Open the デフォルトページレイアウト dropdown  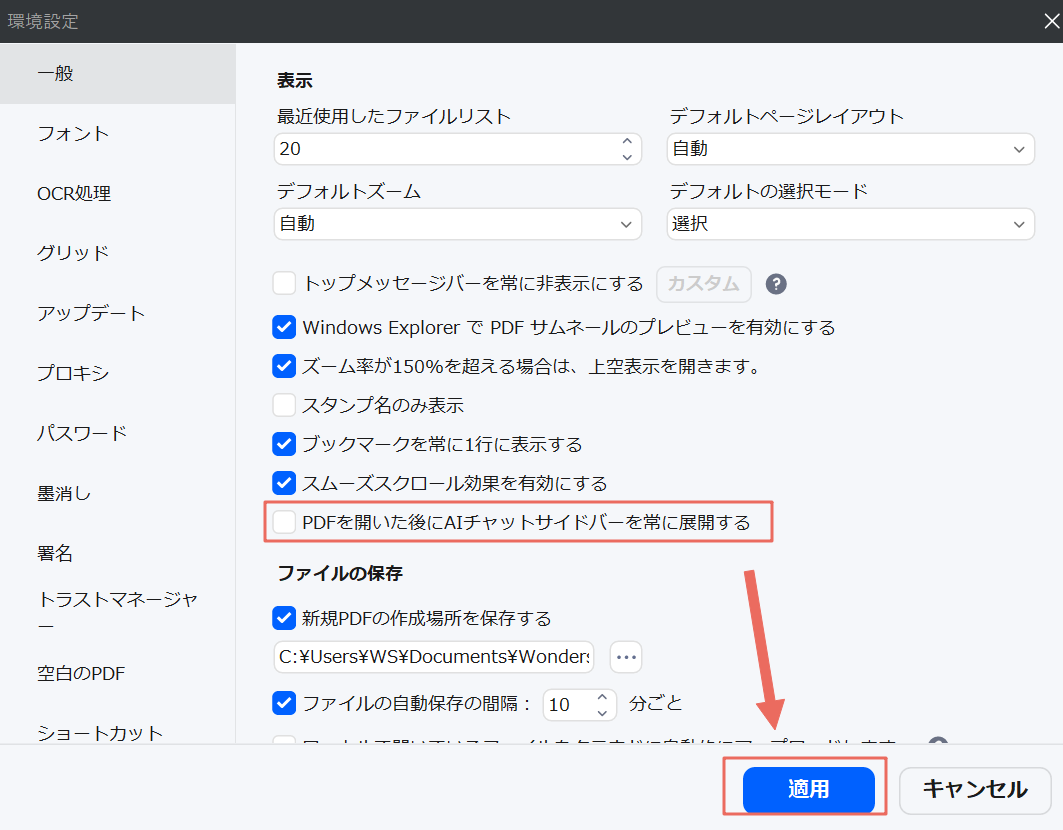pos(850,148)
